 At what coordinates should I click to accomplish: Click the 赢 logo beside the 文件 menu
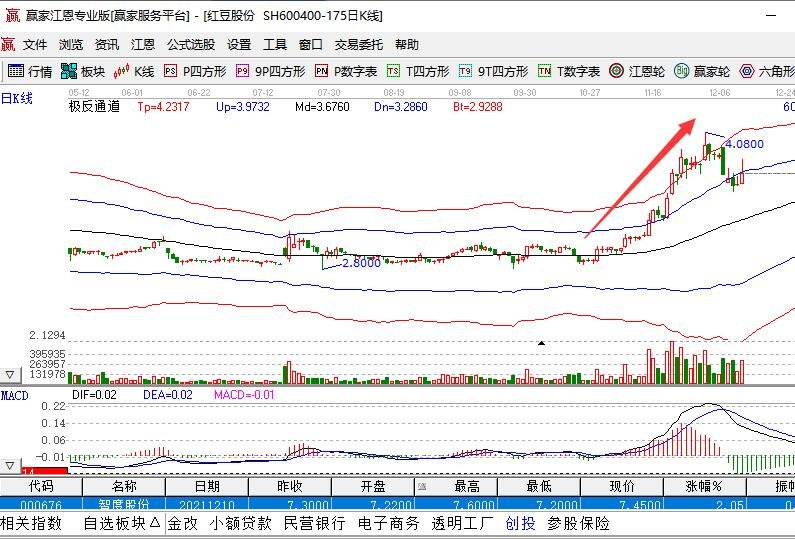(x=8, y=45)
